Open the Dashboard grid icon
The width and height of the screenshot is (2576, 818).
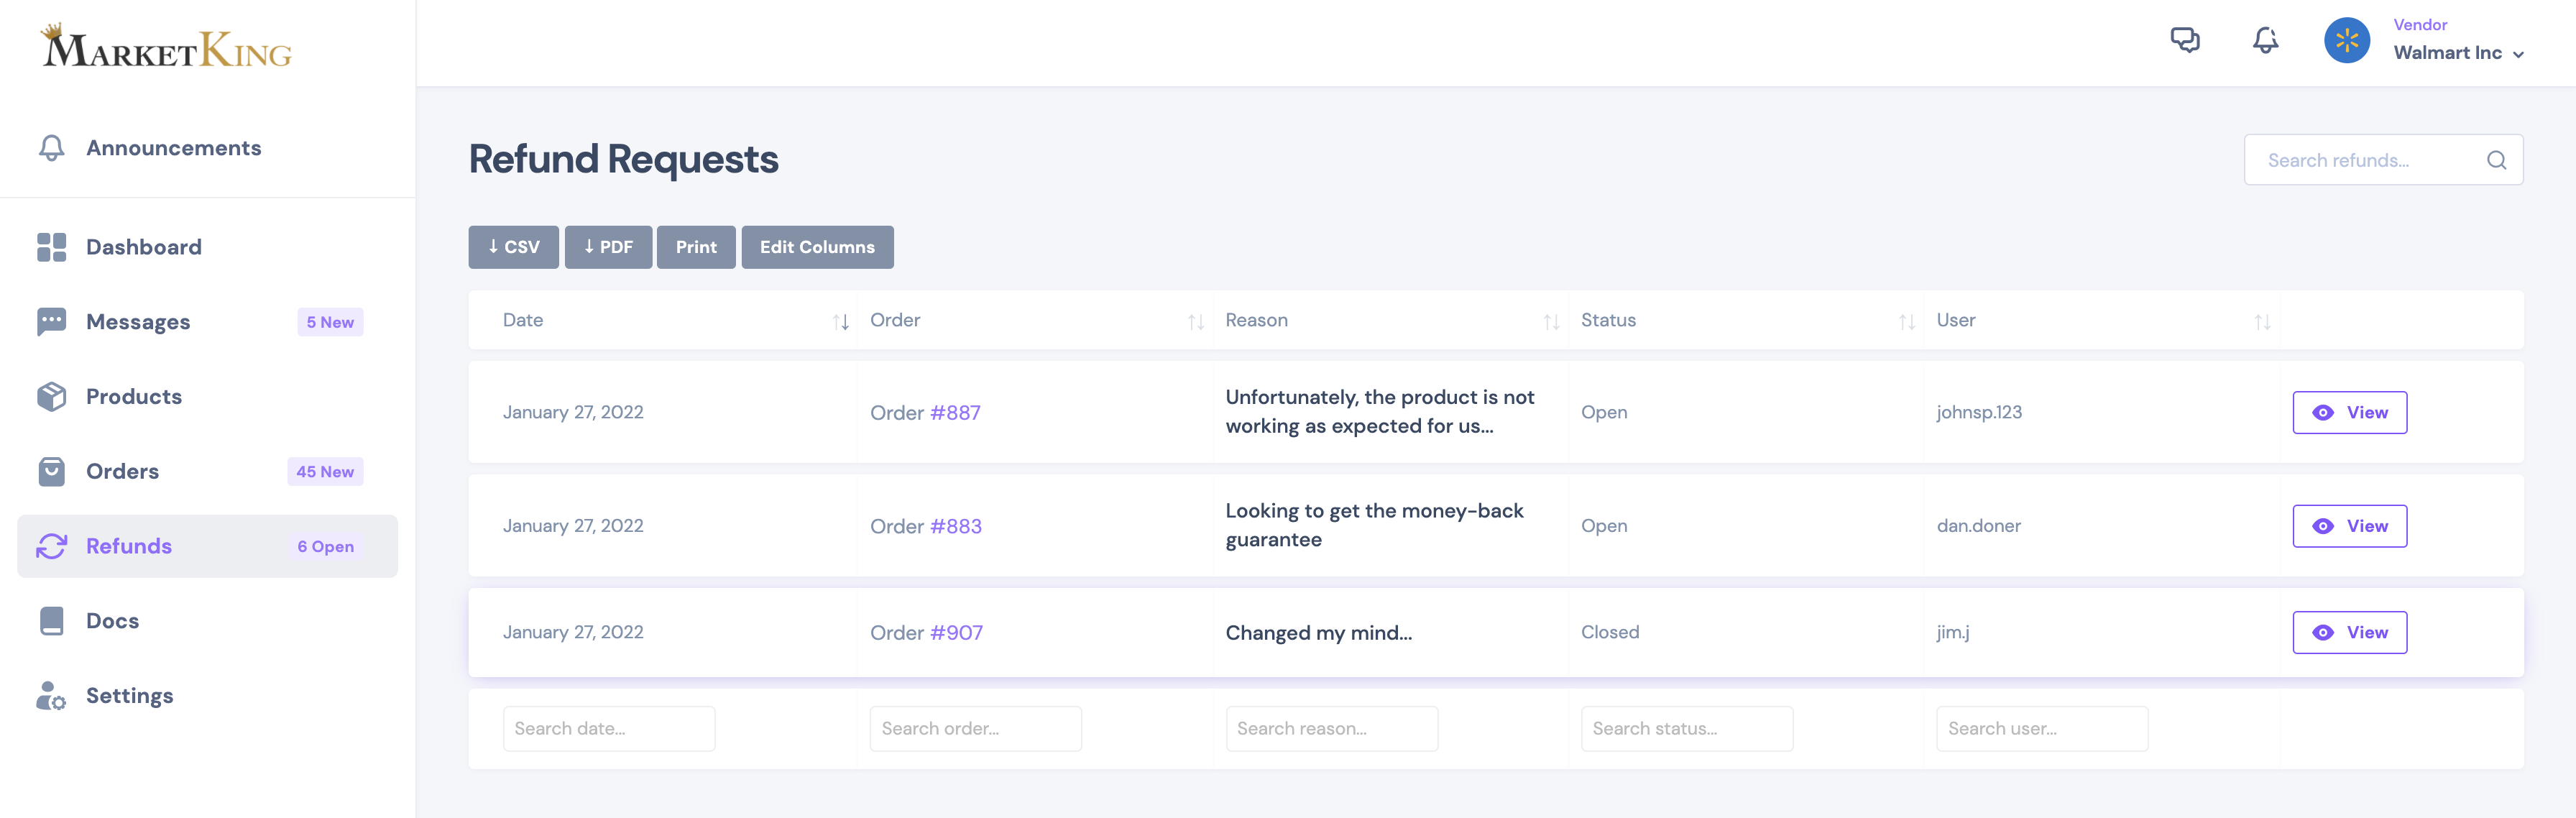coord(51,247)
